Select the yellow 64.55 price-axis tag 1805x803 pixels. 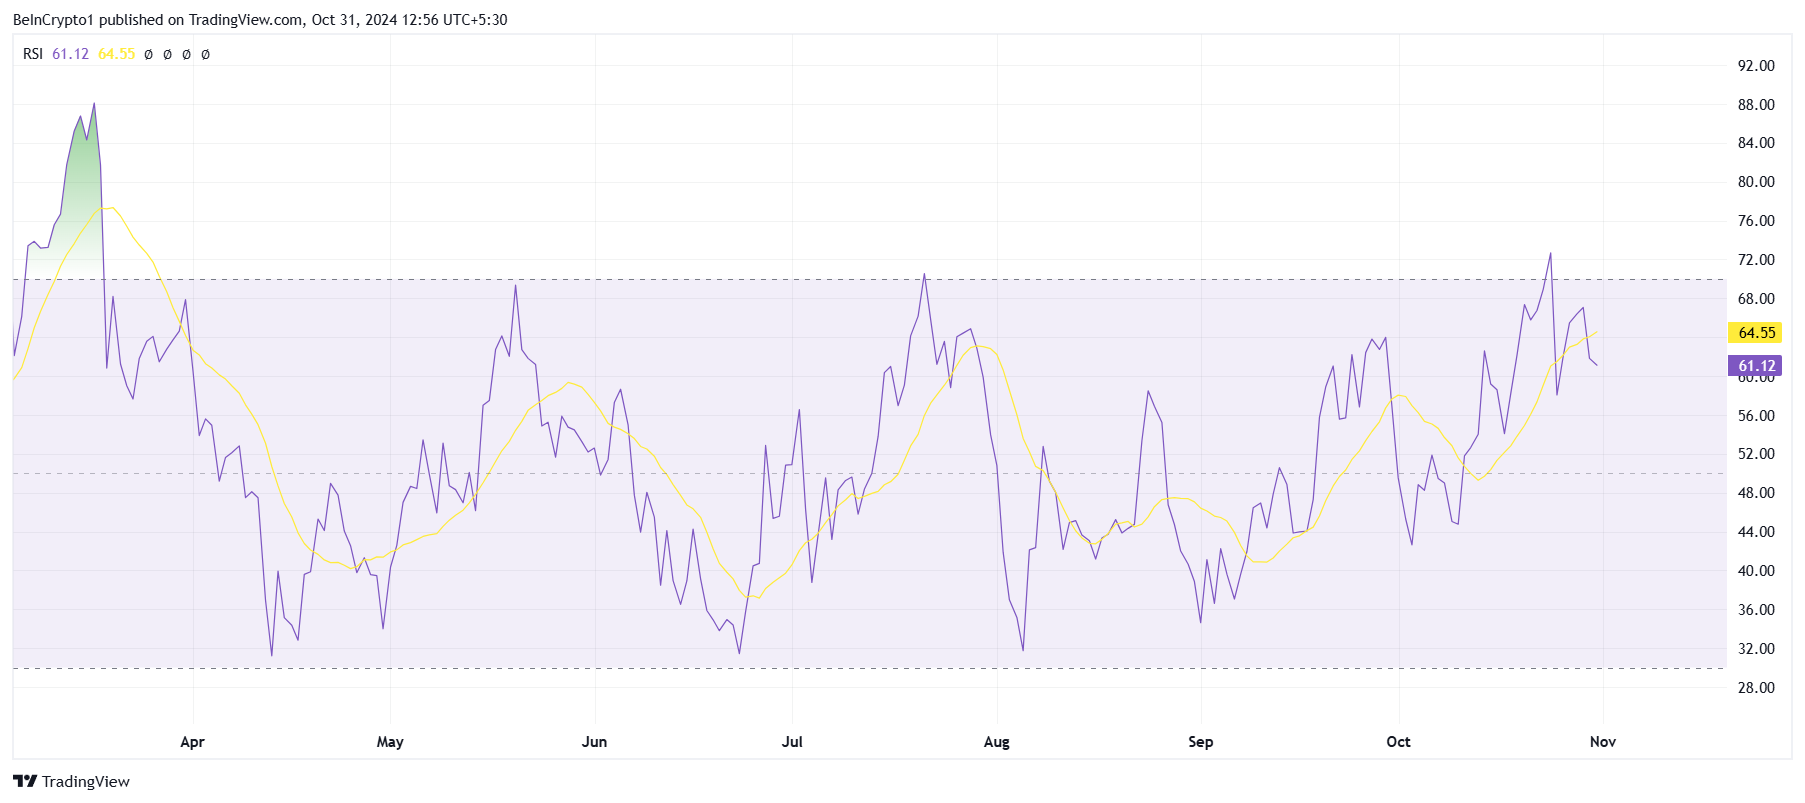coord(1756,333)
